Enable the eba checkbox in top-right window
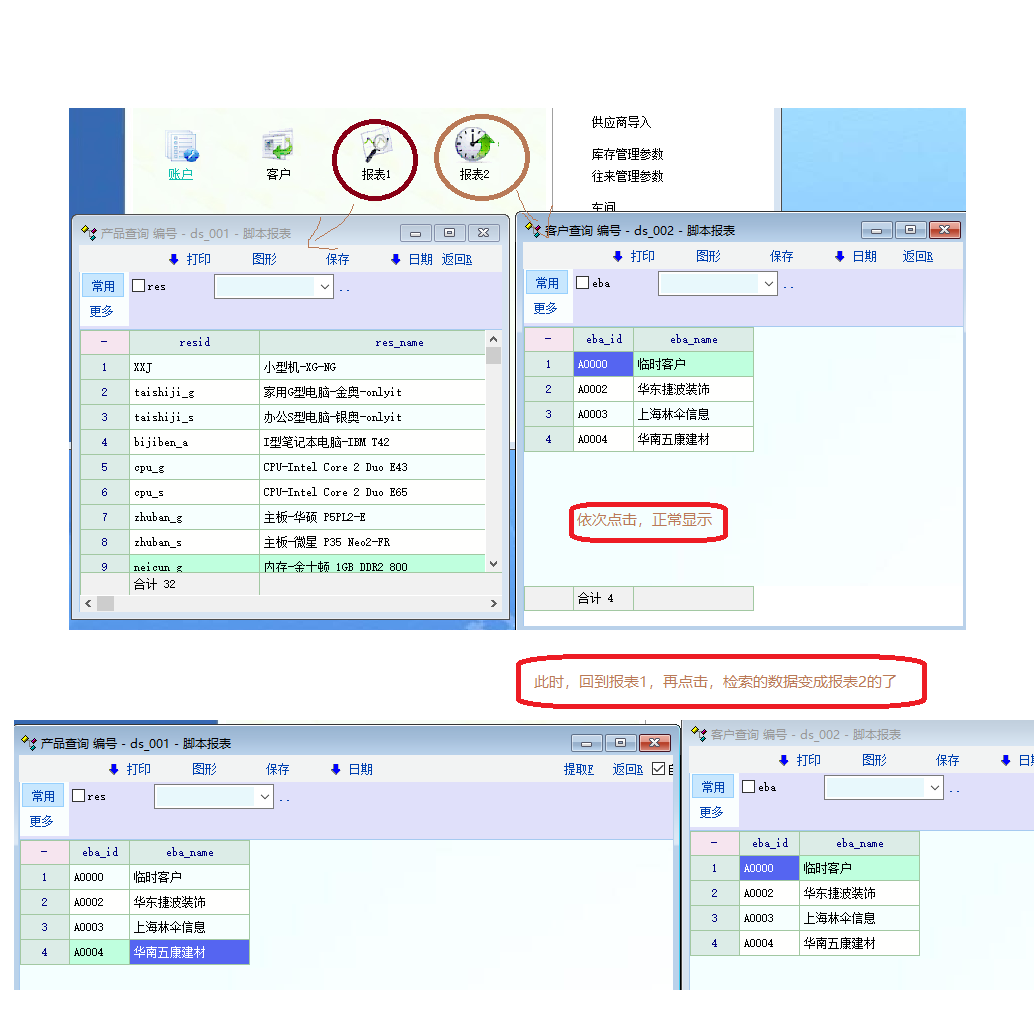This screenshot has height=1012, width=1034. click(x=583, y=283)
